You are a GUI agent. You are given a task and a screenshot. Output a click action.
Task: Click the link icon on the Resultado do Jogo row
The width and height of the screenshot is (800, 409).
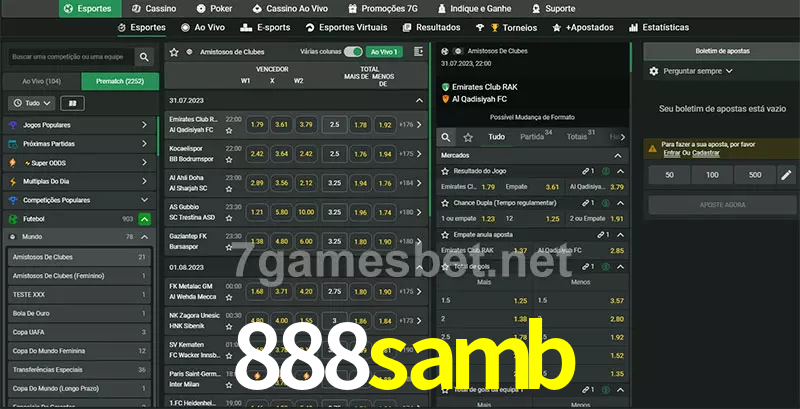coord(588,171)
